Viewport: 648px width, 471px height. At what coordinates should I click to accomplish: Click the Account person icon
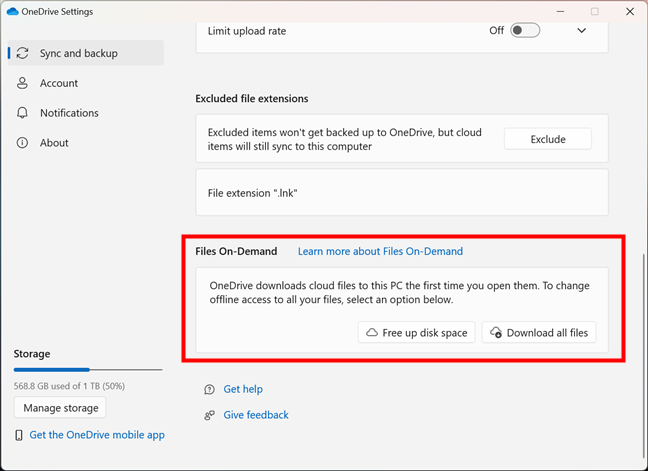coord(22,83)
